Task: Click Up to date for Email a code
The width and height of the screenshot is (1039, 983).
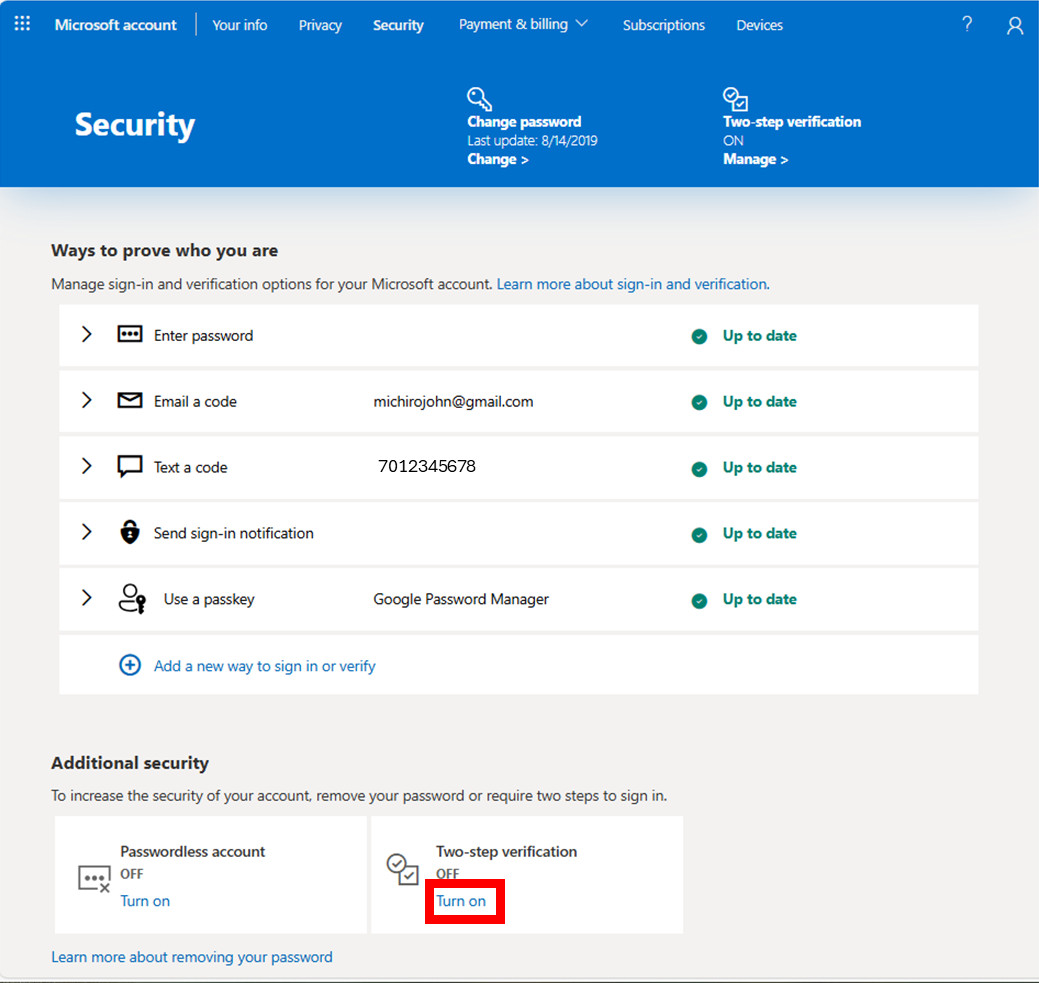Action: (x=759, y=401)
